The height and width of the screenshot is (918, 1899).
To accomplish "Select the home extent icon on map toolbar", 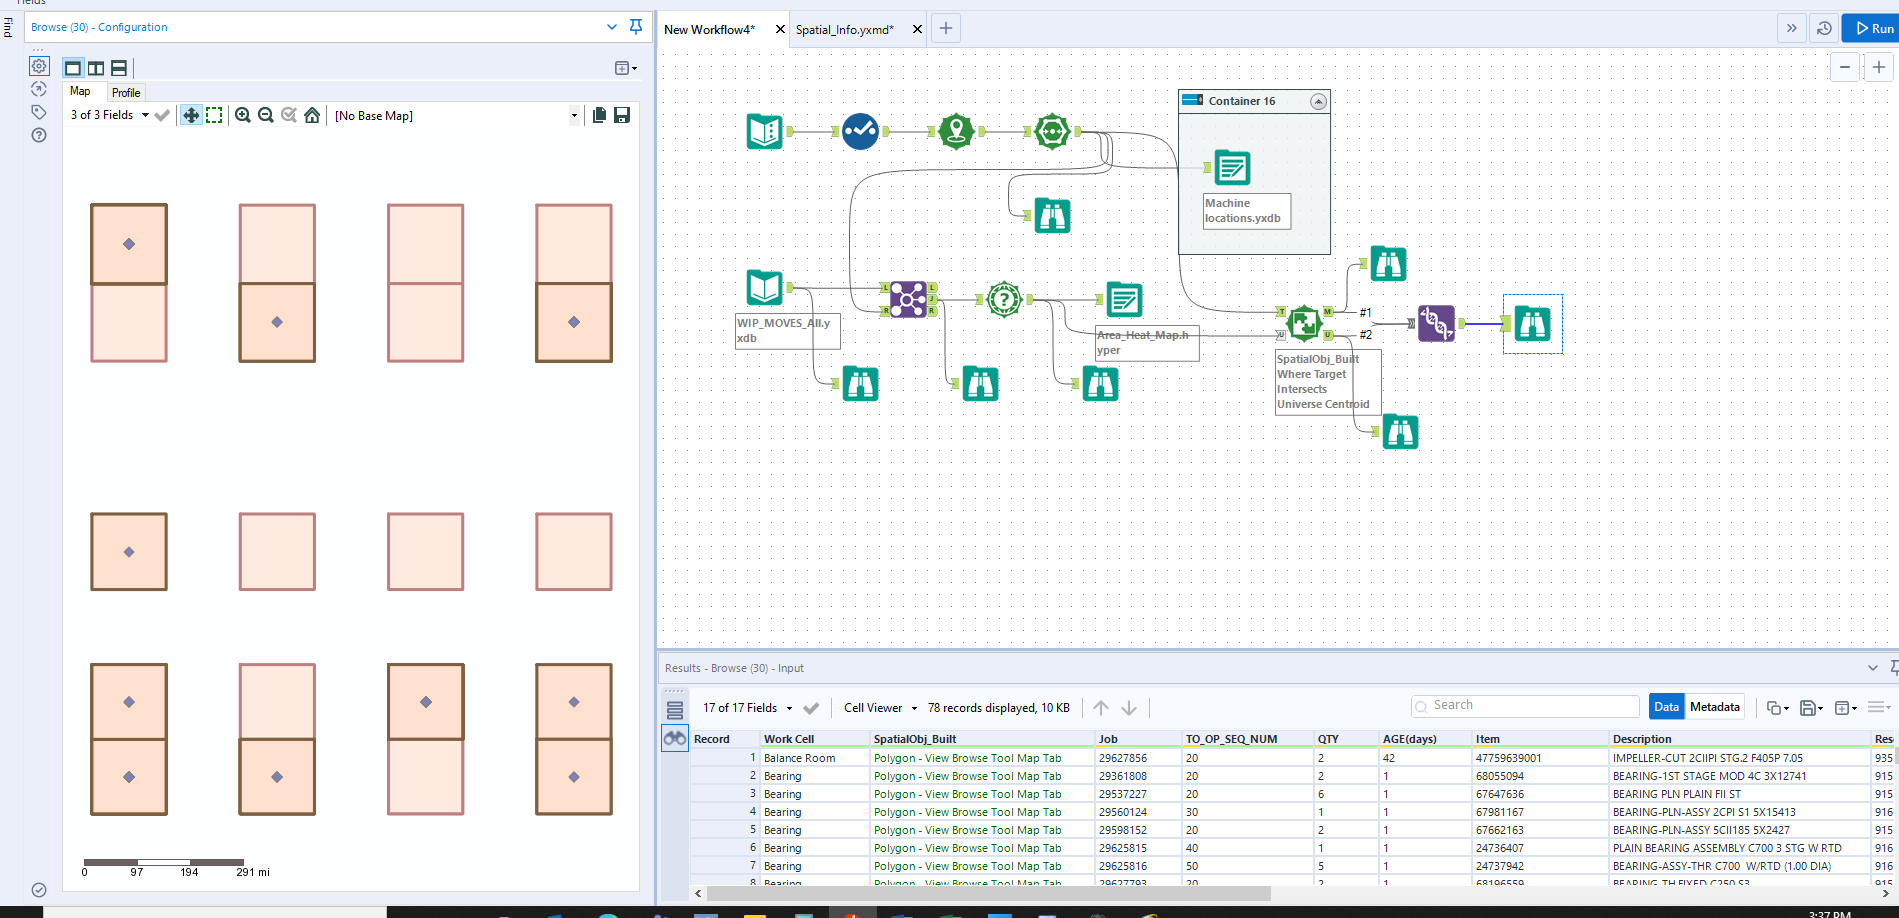I will (312, 115).
